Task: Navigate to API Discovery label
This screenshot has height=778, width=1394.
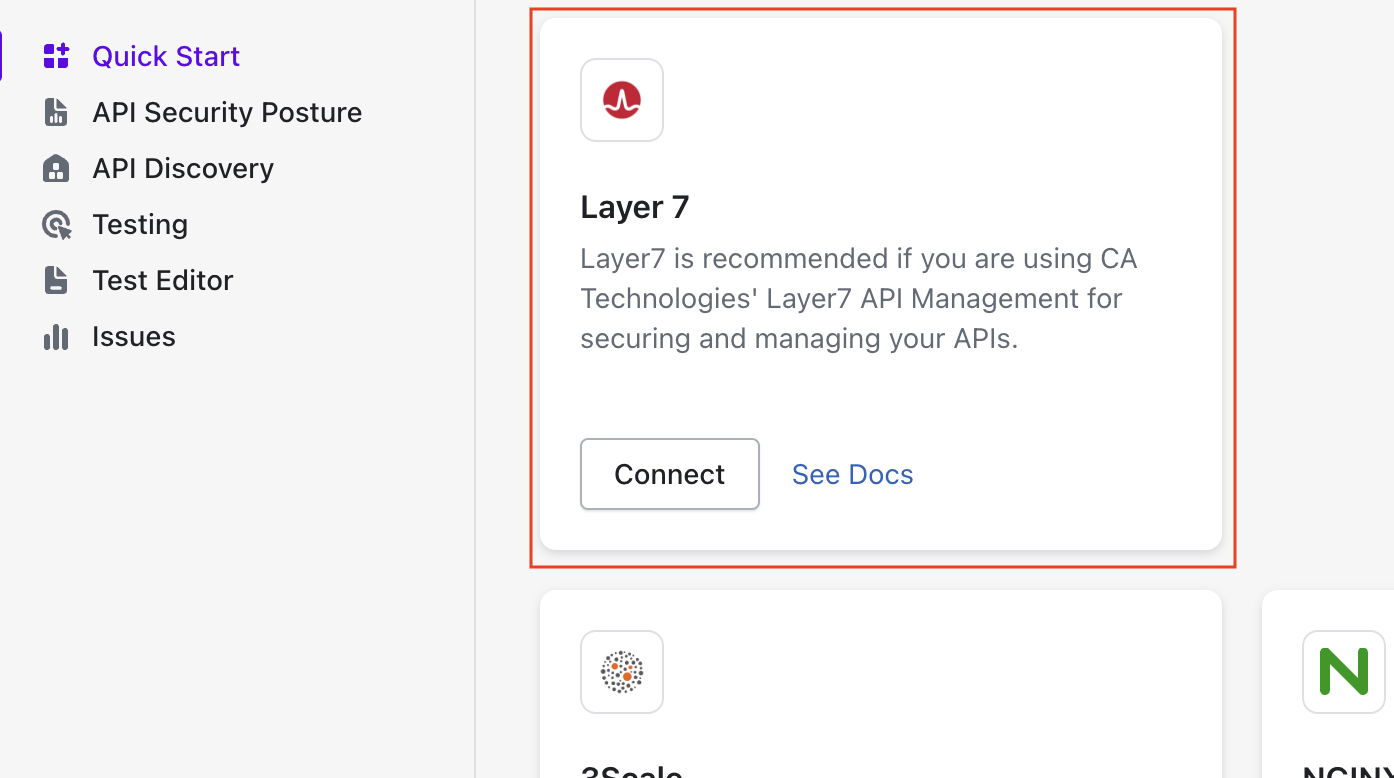Action: (183, 168)
